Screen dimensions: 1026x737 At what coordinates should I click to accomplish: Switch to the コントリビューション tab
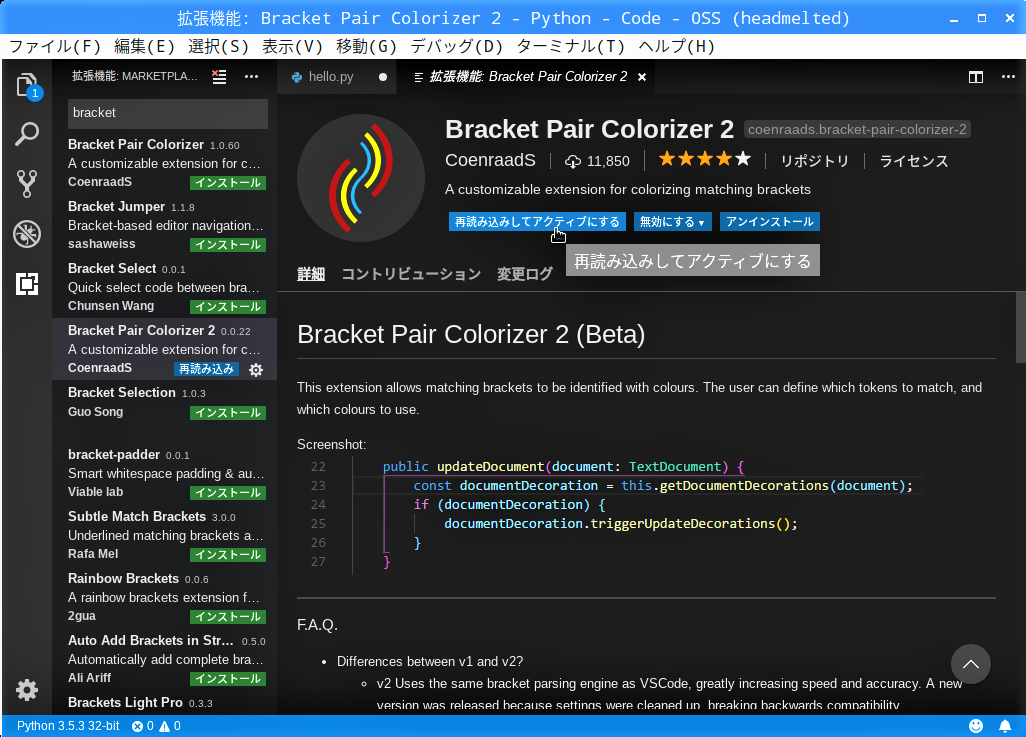pyautogui.click(x=411, y=274)
